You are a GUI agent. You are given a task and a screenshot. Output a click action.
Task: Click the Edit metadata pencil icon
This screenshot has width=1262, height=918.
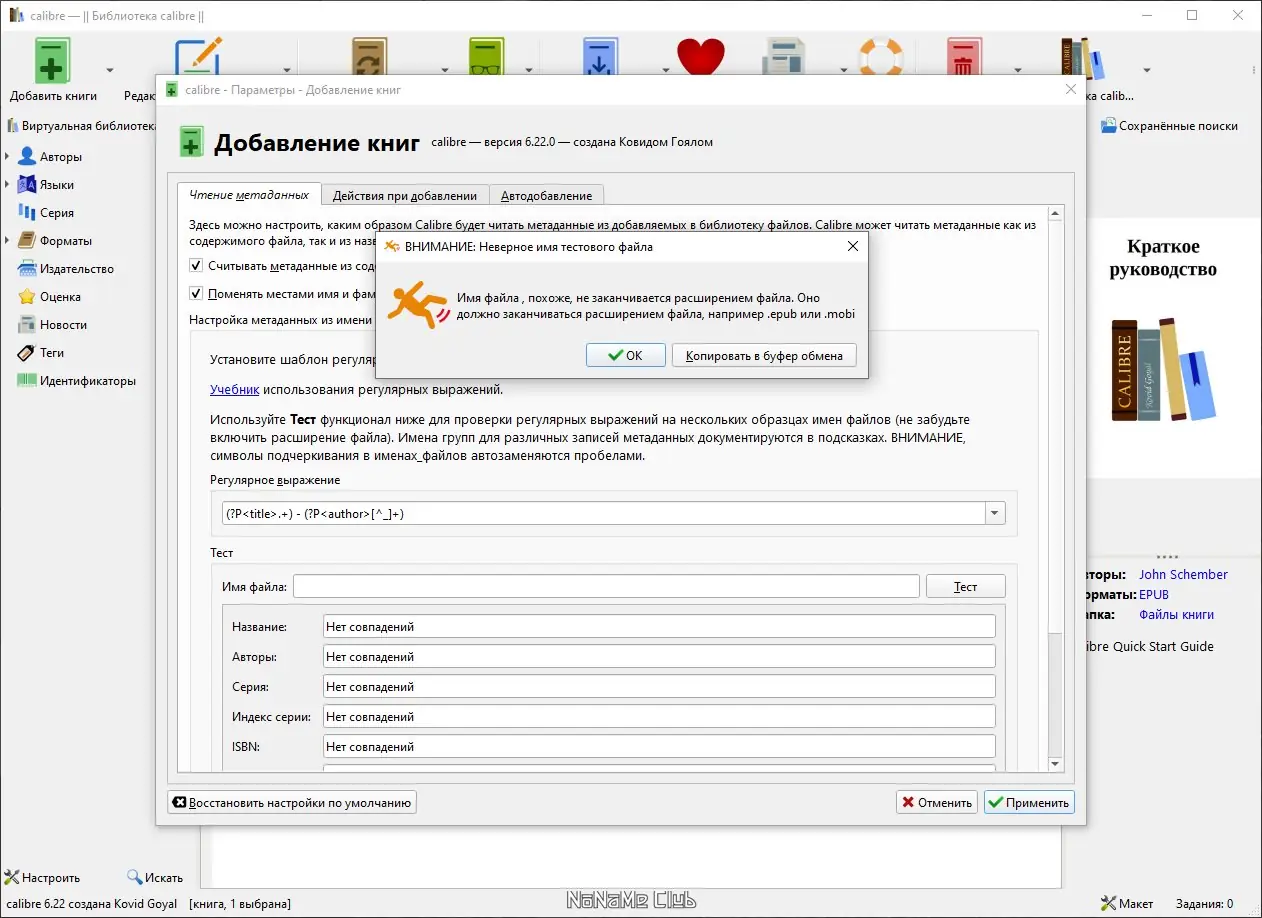coord(198,57)
